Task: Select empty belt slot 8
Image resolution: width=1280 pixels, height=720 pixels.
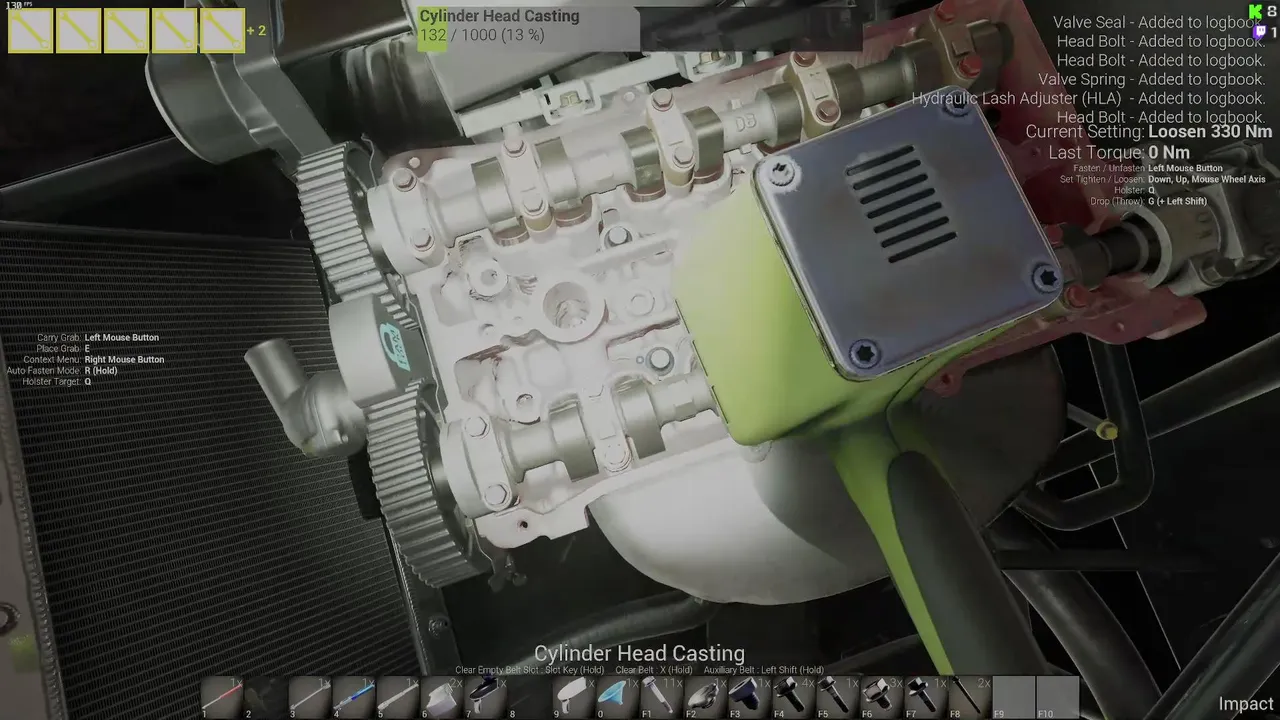Action: tap(530, 697)
